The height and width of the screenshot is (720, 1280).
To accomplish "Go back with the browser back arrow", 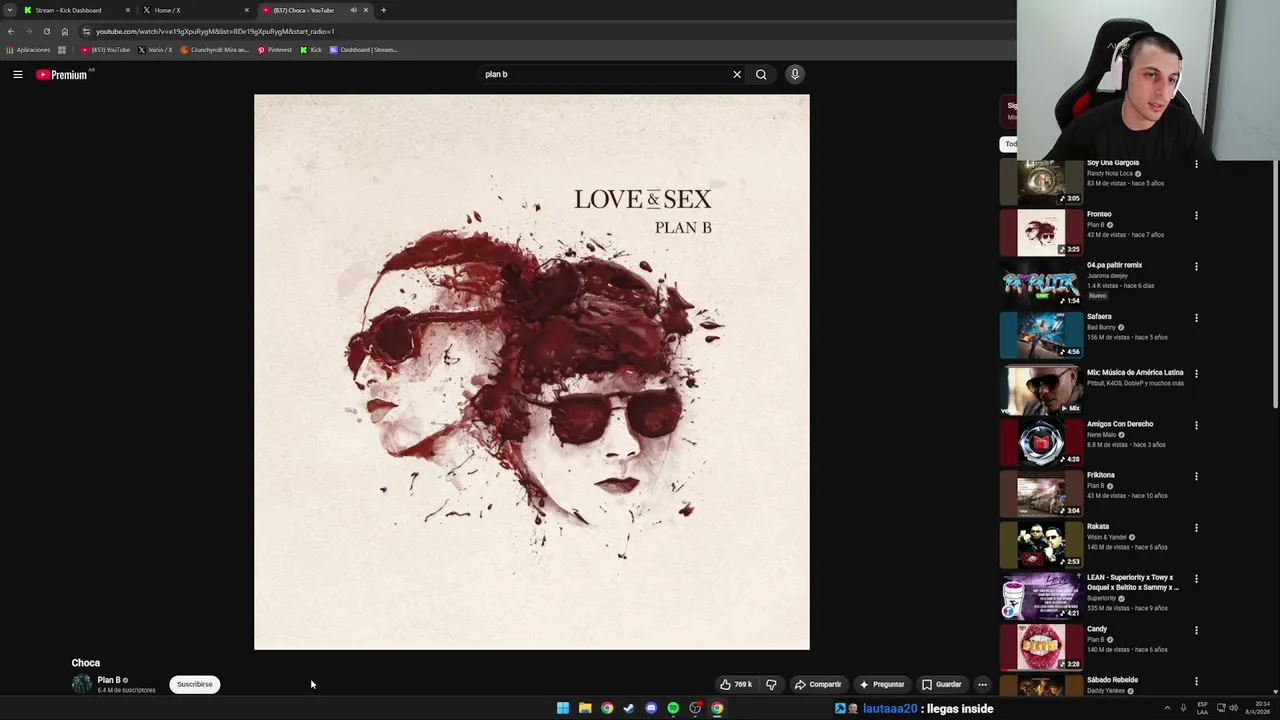I will [x=11, y=31].
